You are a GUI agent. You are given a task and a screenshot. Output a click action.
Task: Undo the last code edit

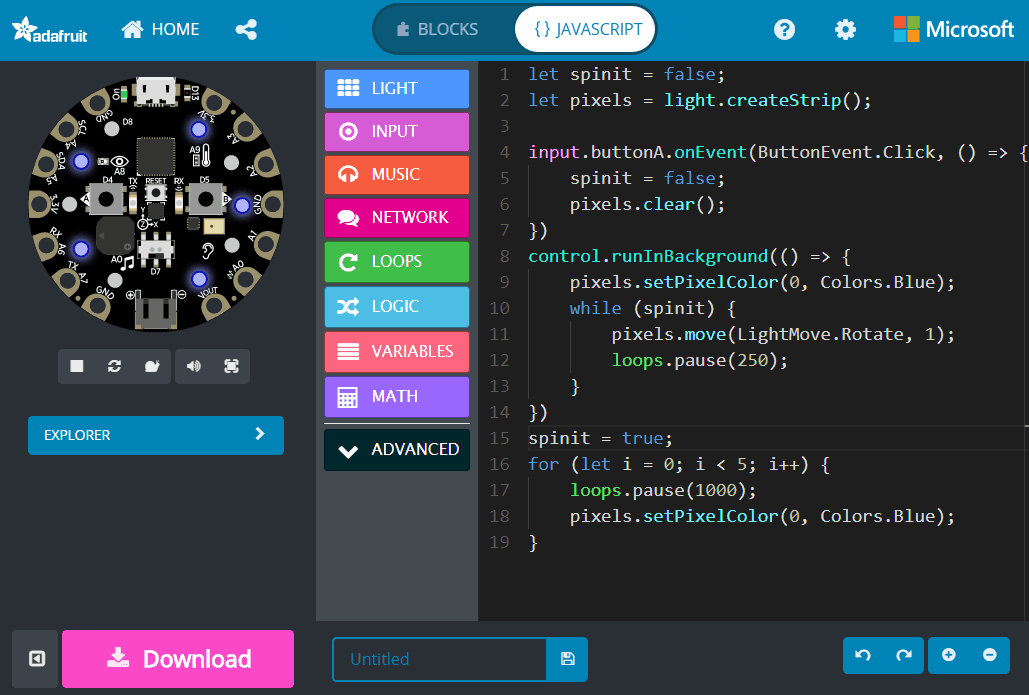coord(862,655)
